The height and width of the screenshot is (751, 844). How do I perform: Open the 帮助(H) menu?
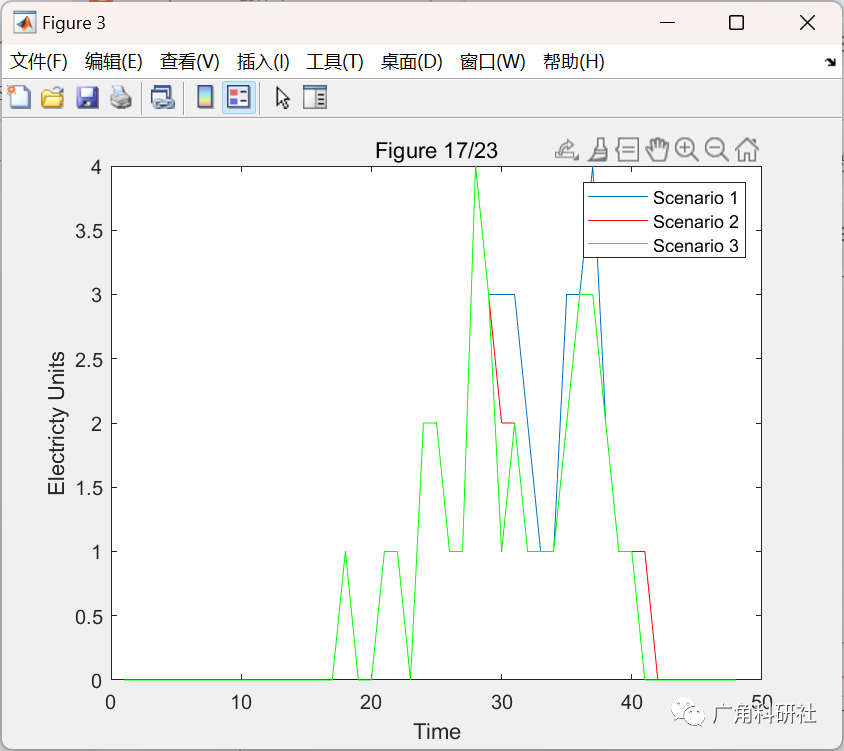coord(573,61)
